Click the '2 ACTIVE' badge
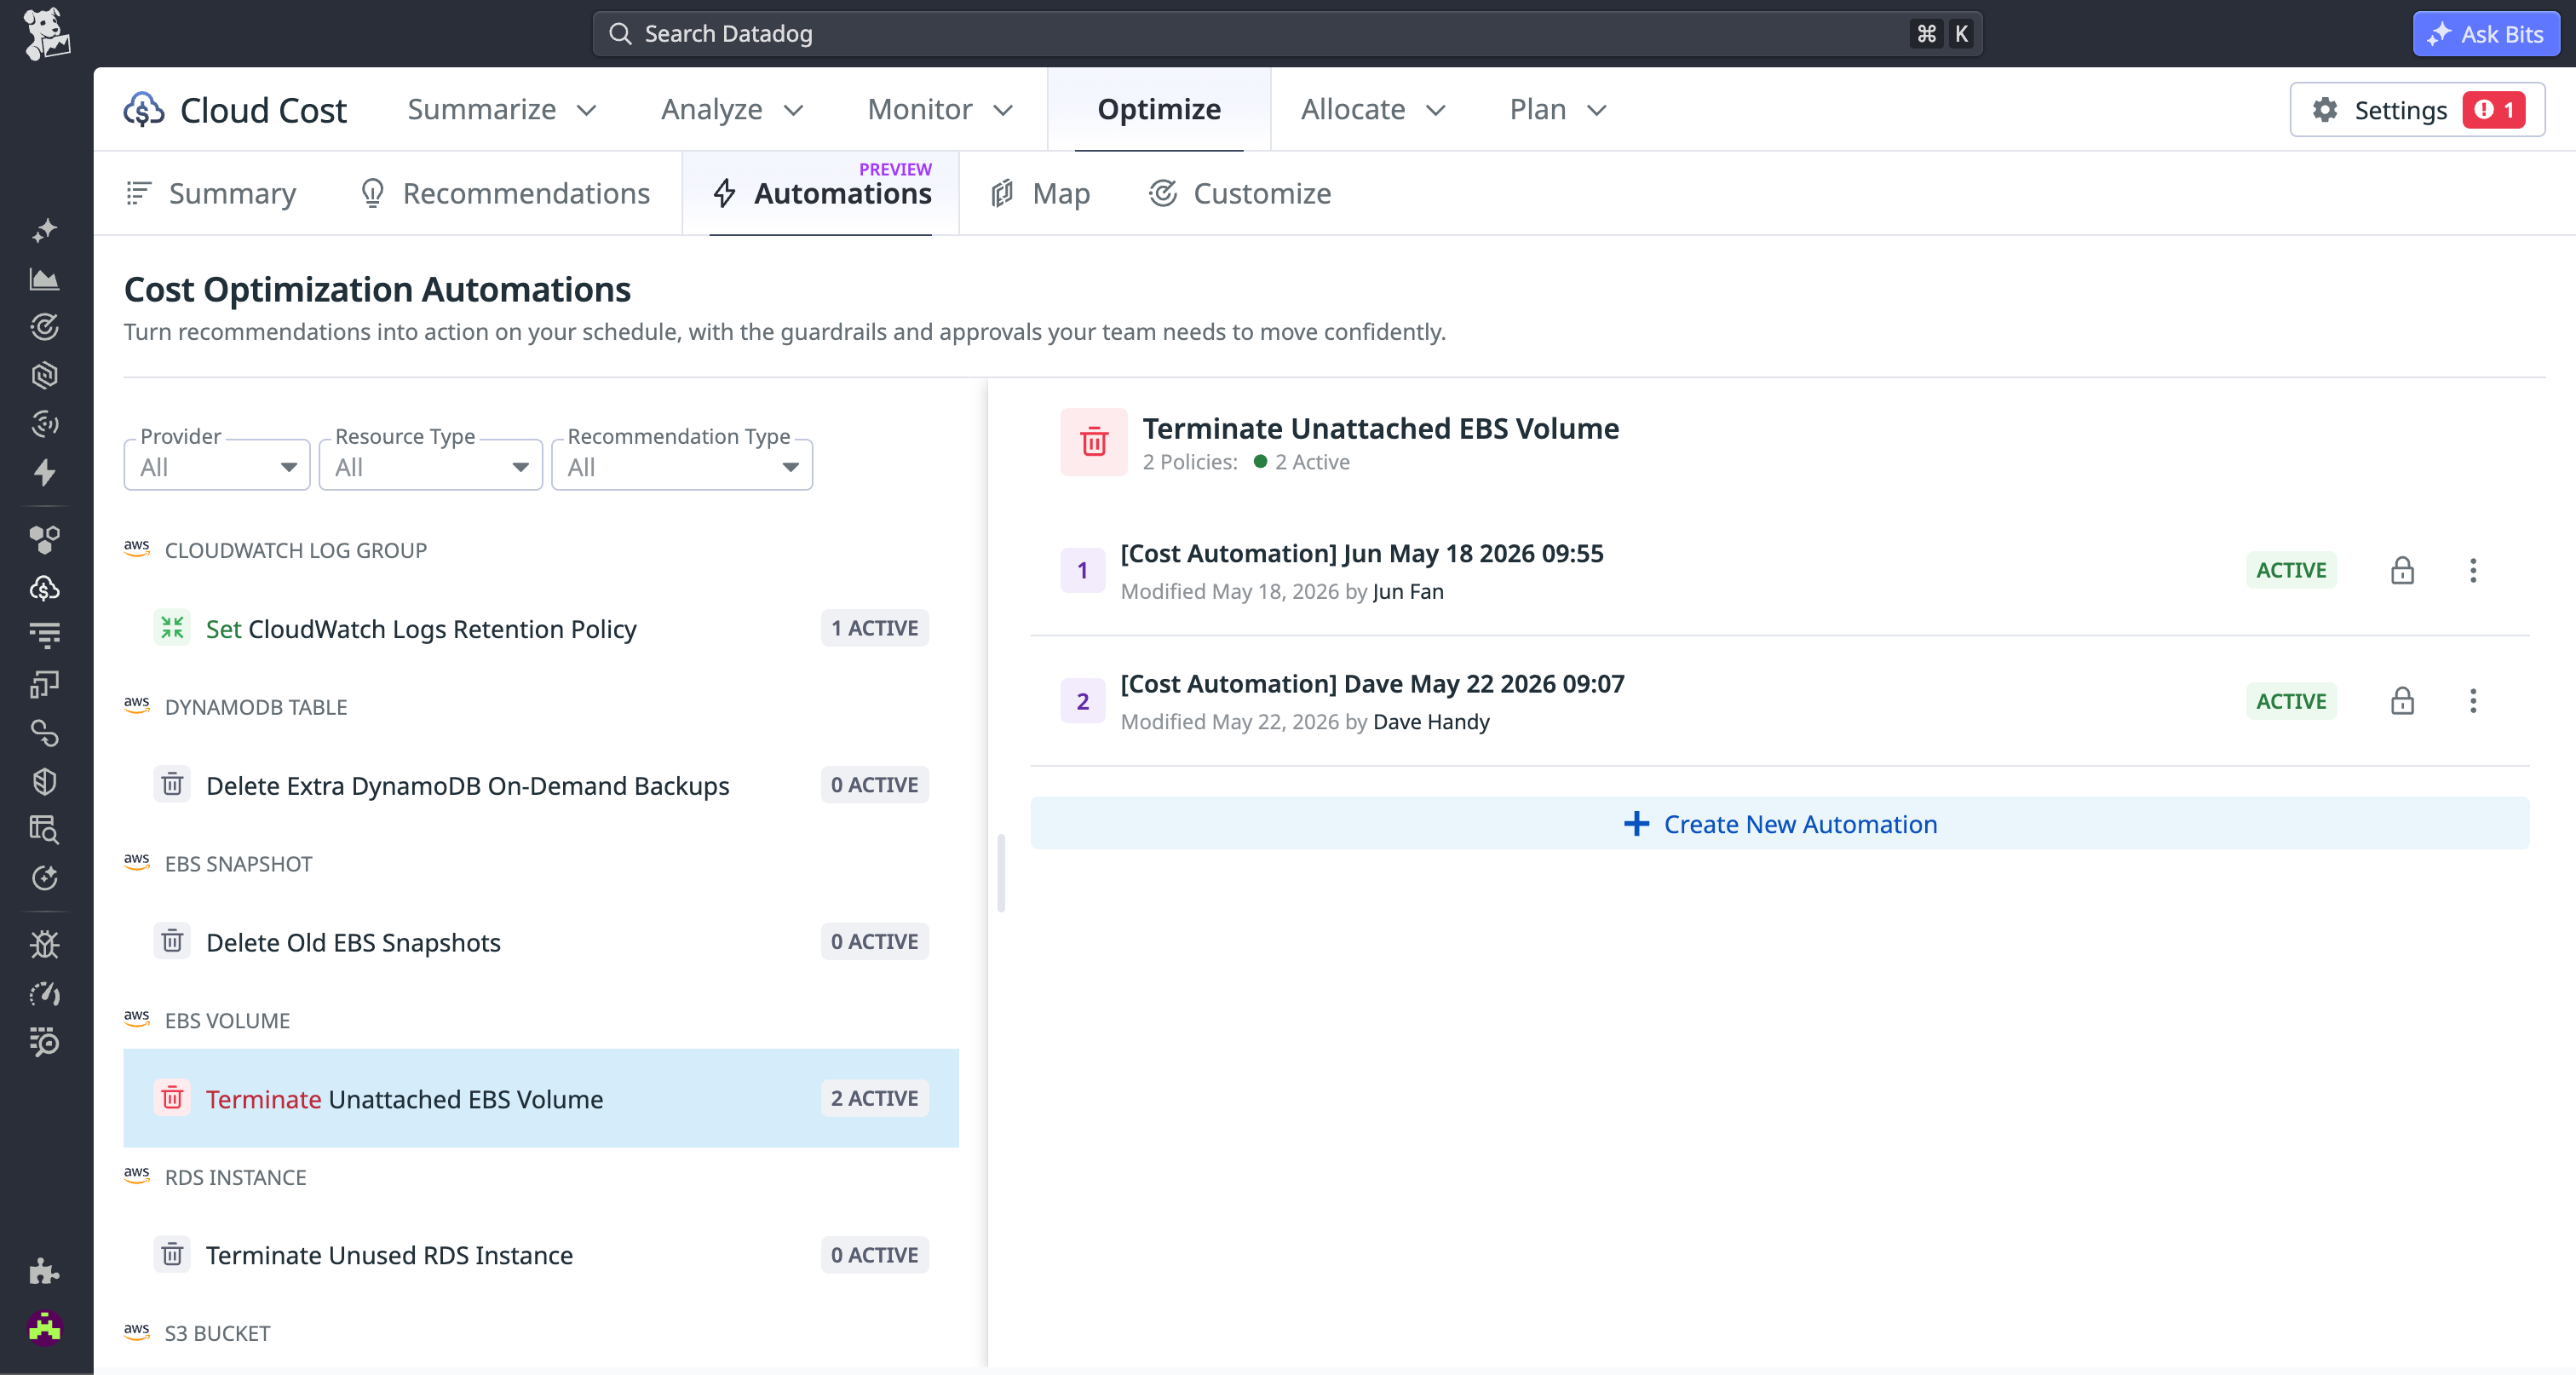This screenshot has height=1375, width=2576. click(875, 1098)
